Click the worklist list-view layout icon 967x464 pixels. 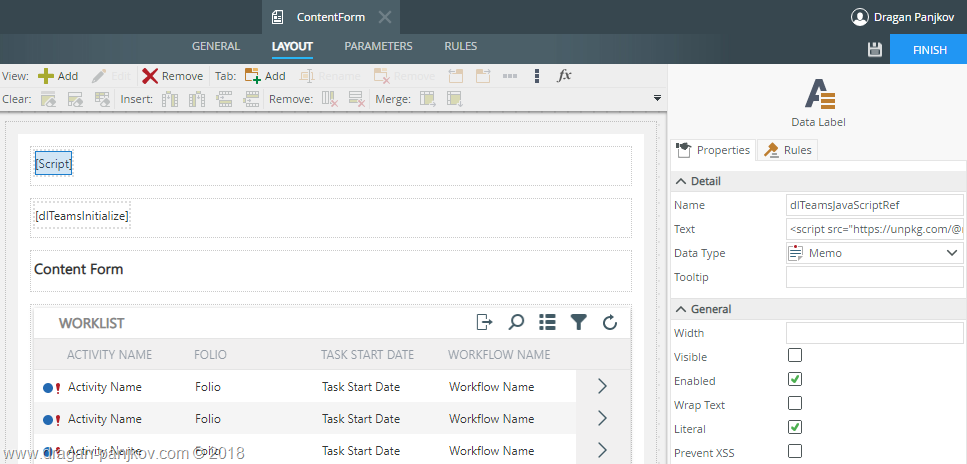click(547, 322)
